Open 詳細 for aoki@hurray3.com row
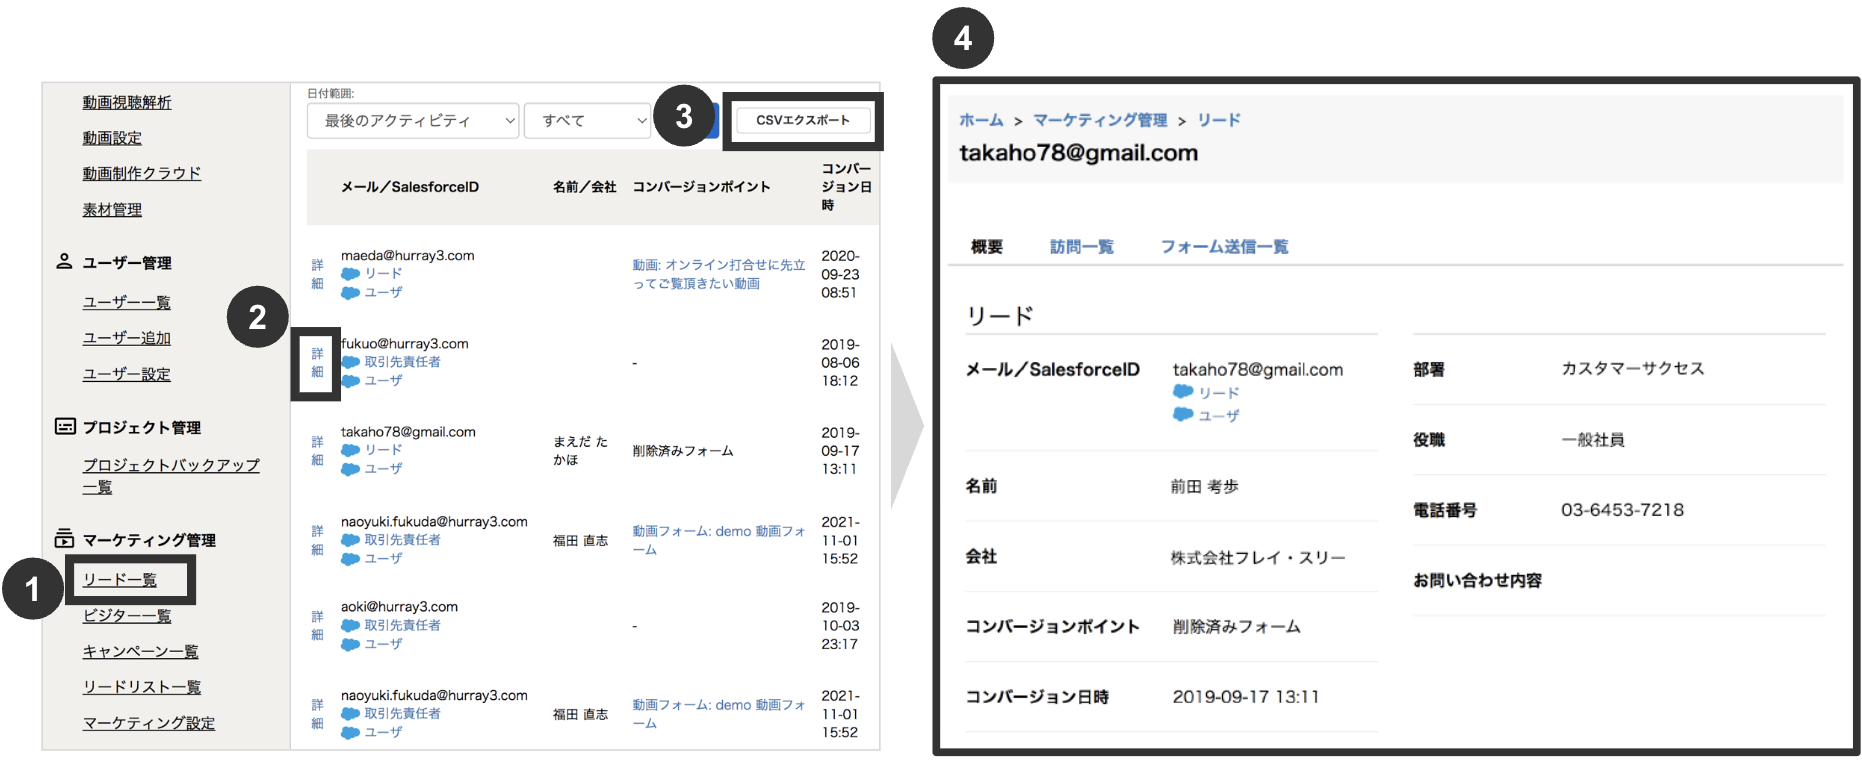 (x=317, y=626)
